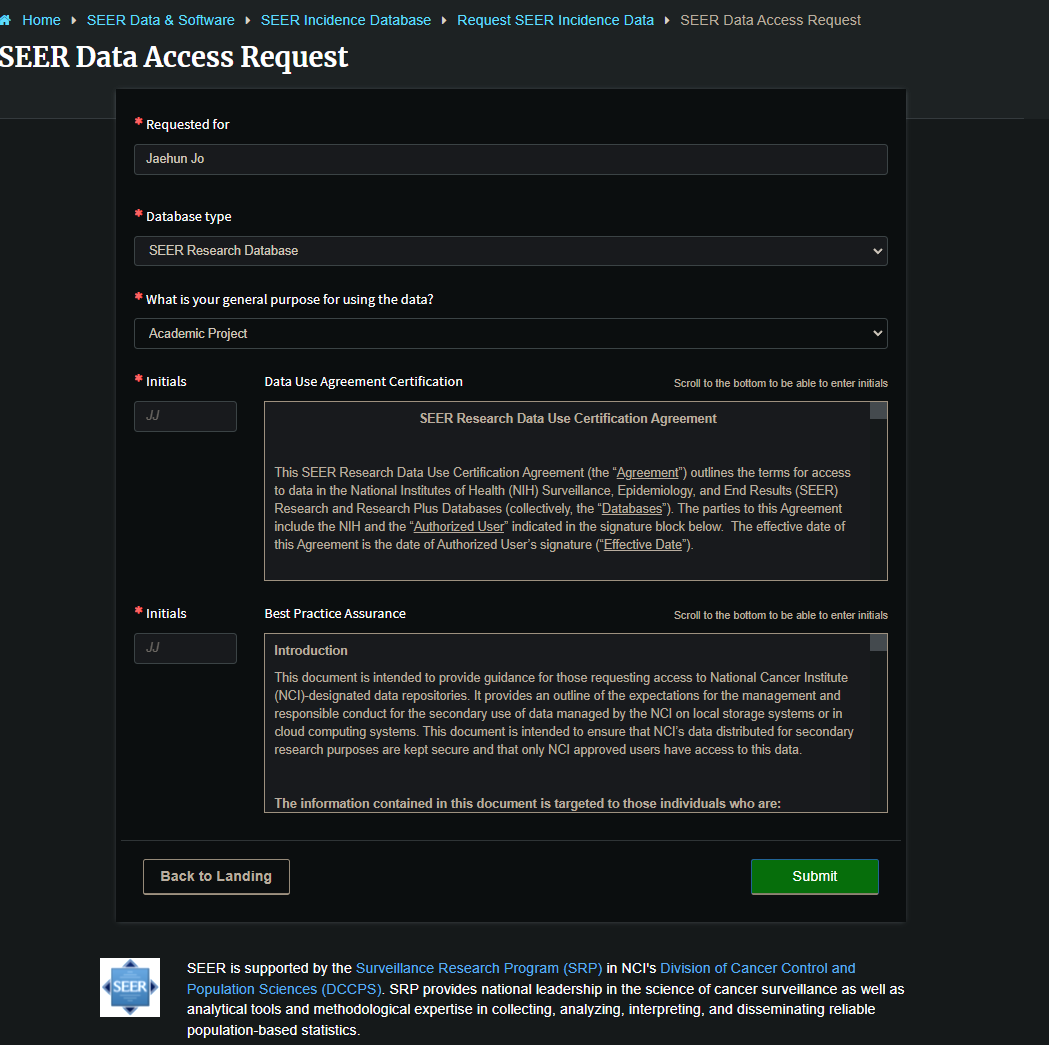
Task: Open the Database type dropdown
Action: pyautogui.click(x=510, y=251)
